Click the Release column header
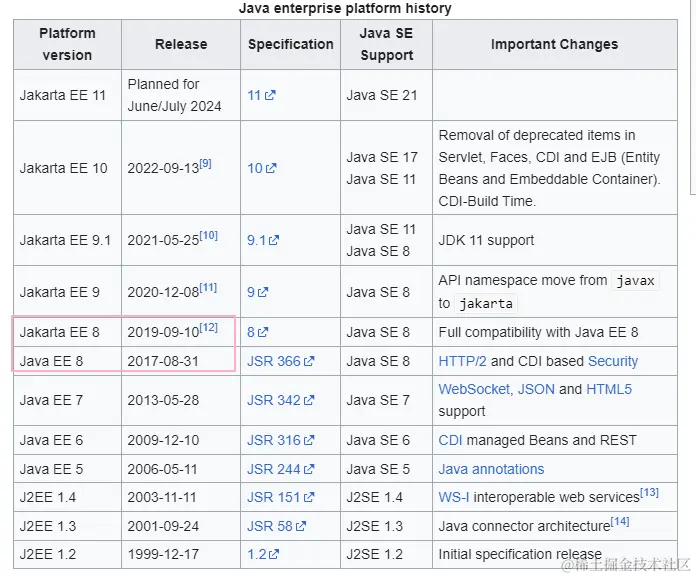This screenshot has width=696, height=578. (181, 44)
